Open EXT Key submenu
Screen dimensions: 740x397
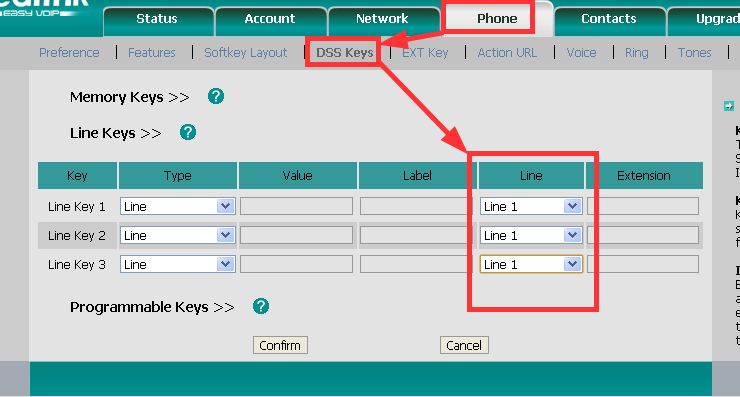tap(426, 52)
